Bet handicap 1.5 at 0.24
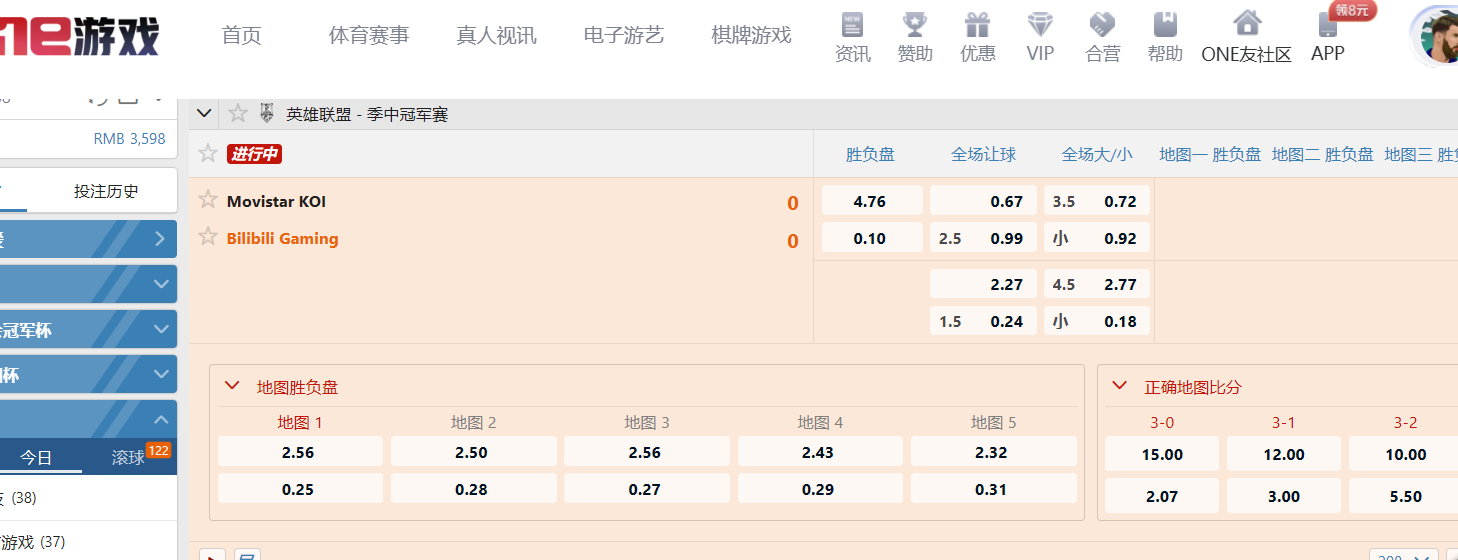Screen dimensions: 1458x560 tap(983, 321)
